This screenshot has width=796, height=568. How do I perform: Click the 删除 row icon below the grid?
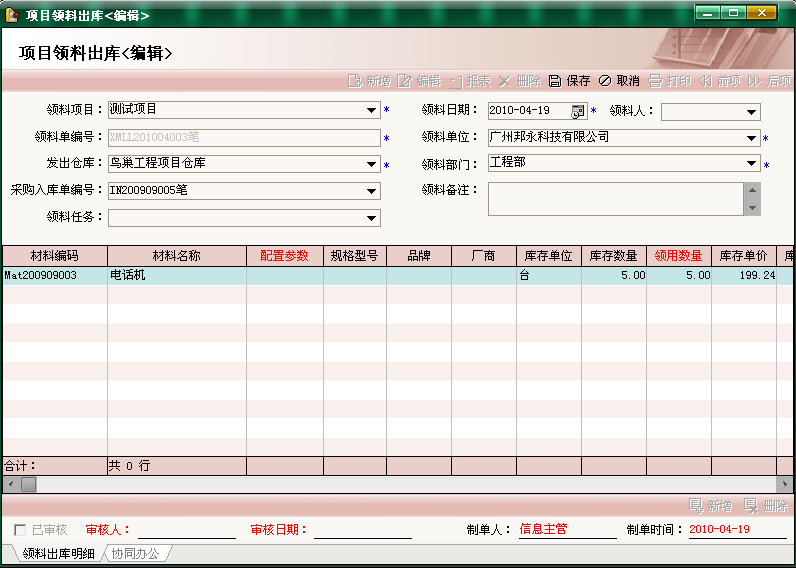coord(751,506)
